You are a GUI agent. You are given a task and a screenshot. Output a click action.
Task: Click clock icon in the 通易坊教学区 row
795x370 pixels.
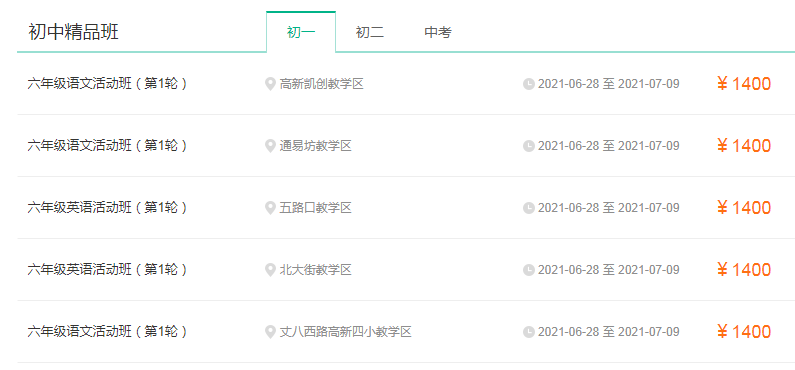click(x=529, y=146)
